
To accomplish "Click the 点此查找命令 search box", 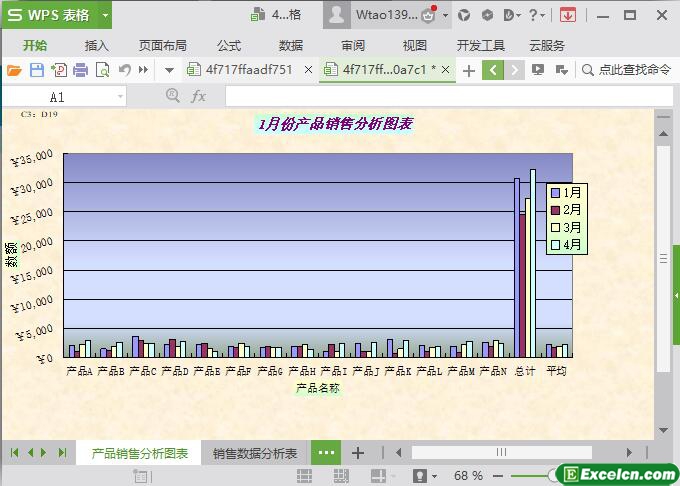I will 626,70.
